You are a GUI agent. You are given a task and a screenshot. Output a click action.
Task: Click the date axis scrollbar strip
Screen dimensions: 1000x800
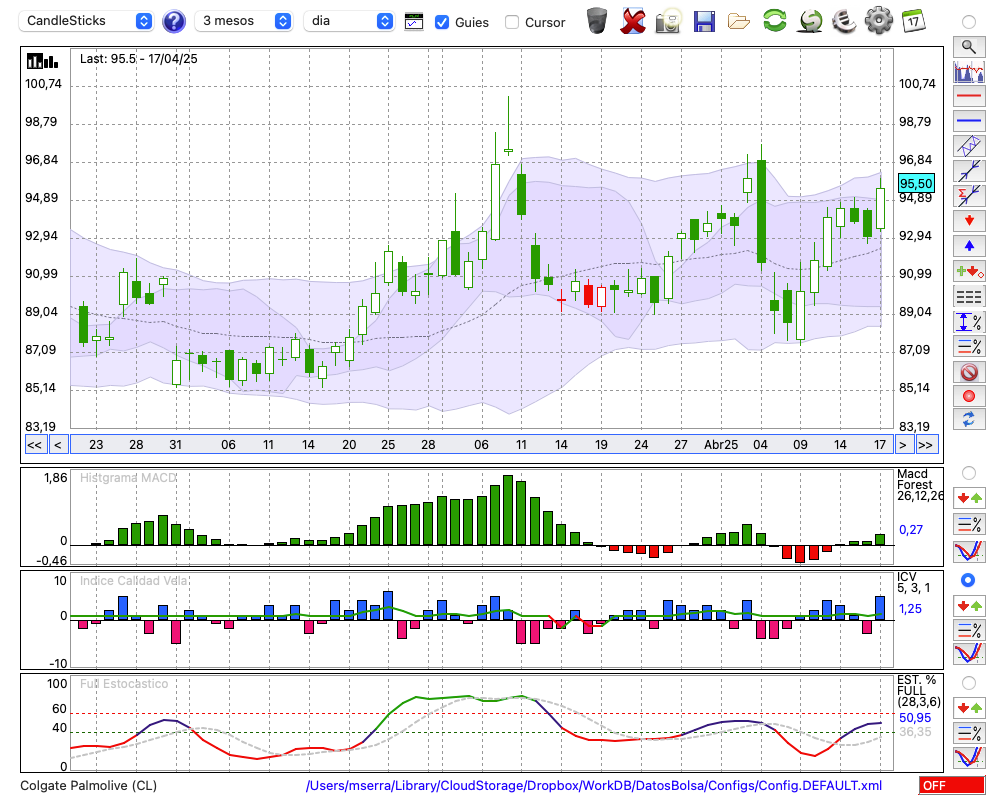click(481, 445)
